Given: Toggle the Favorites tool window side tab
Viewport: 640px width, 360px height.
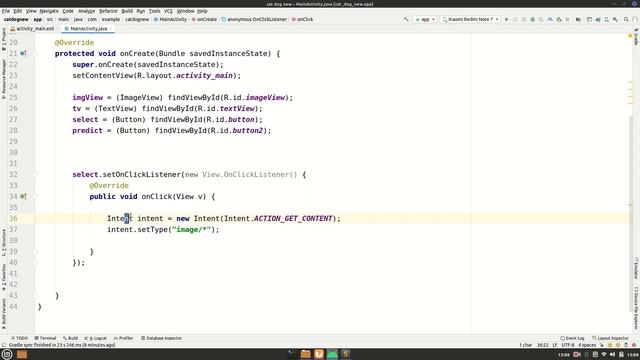Looking at the screenshot, I should click(4, 278).
